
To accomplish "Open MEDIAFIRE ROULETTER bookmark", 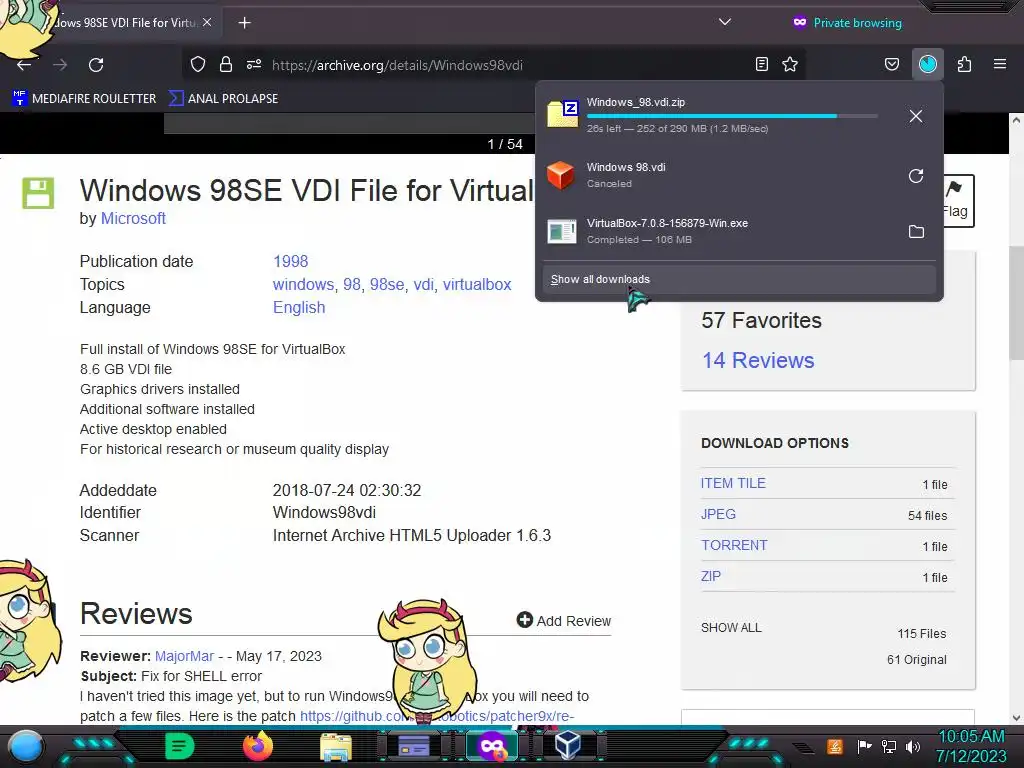I will pyautogui.click(x=84, y=99).
